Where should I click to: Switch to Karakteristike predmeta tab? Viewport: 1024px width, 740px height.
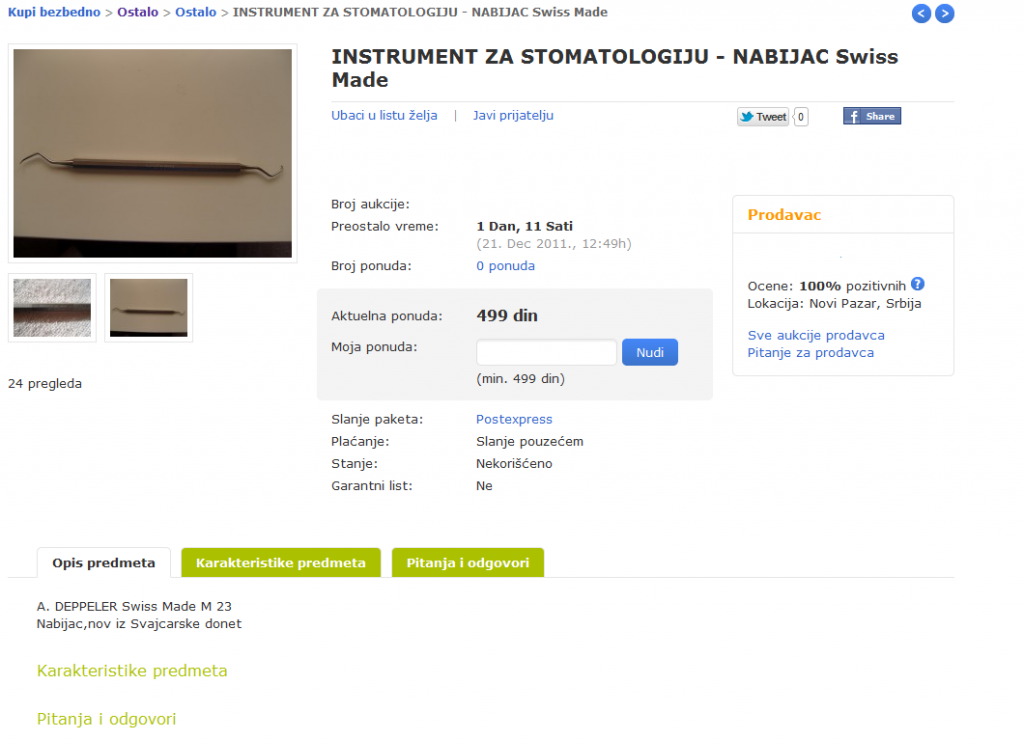(281, 562)
